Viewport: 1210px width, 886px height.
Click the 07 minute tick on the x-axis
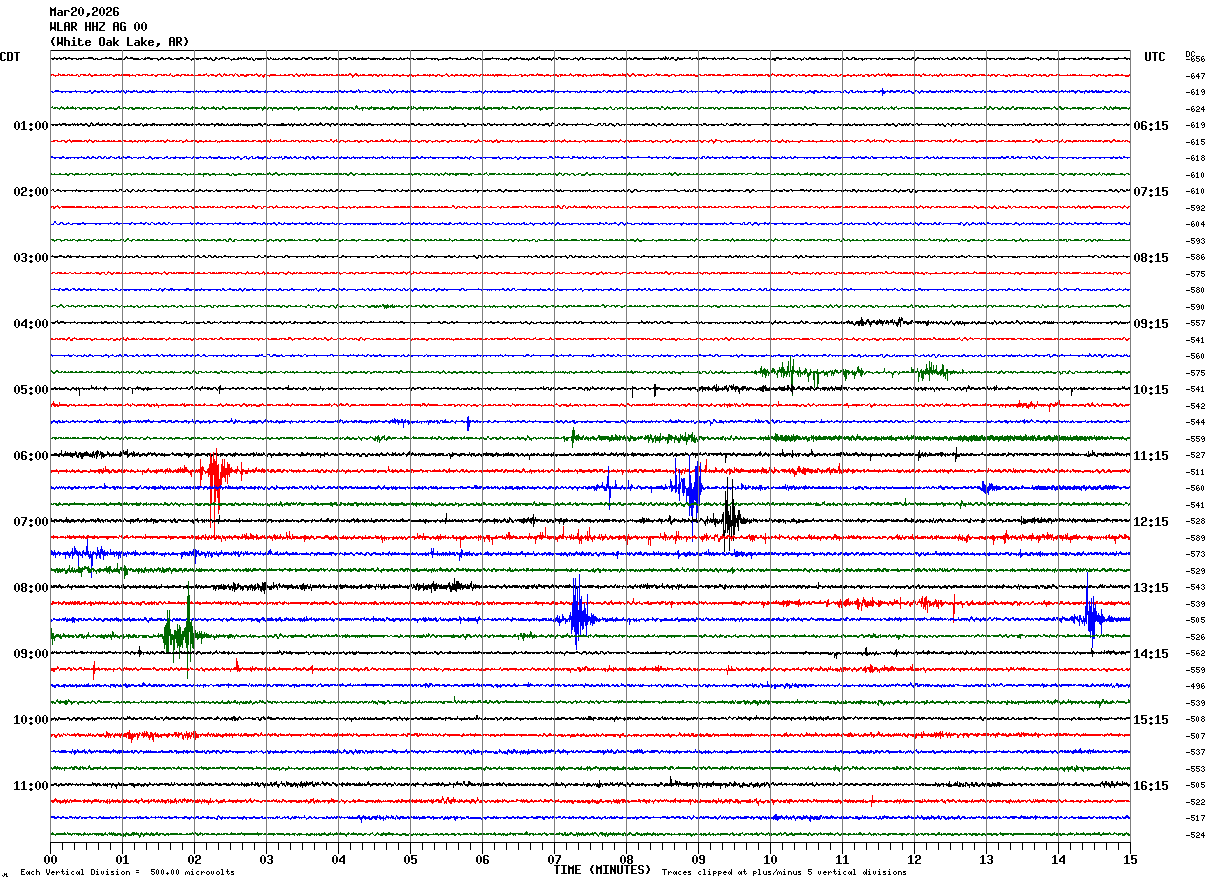pyautogui.click(x=555, y=859)
